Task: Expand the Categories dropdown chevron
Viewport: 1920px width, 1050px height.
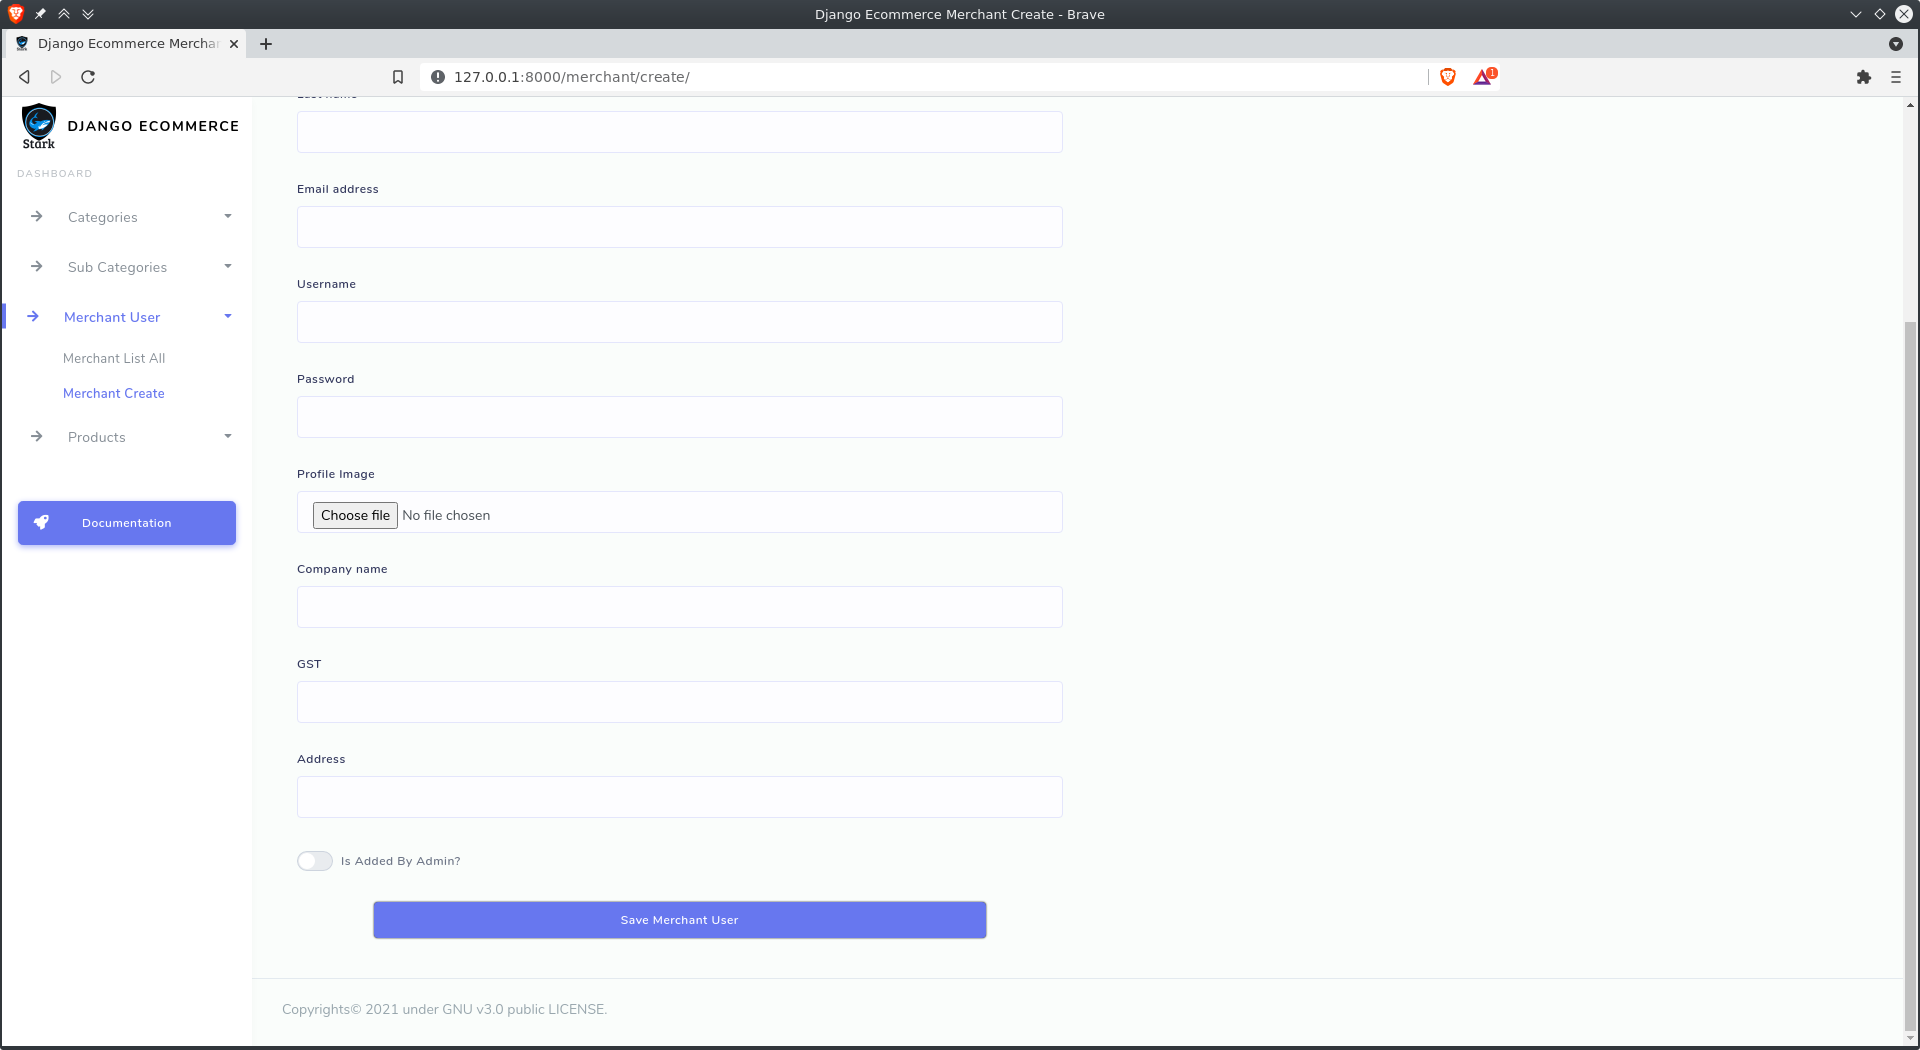Action: pyautogui.click(x=228, y=217)
